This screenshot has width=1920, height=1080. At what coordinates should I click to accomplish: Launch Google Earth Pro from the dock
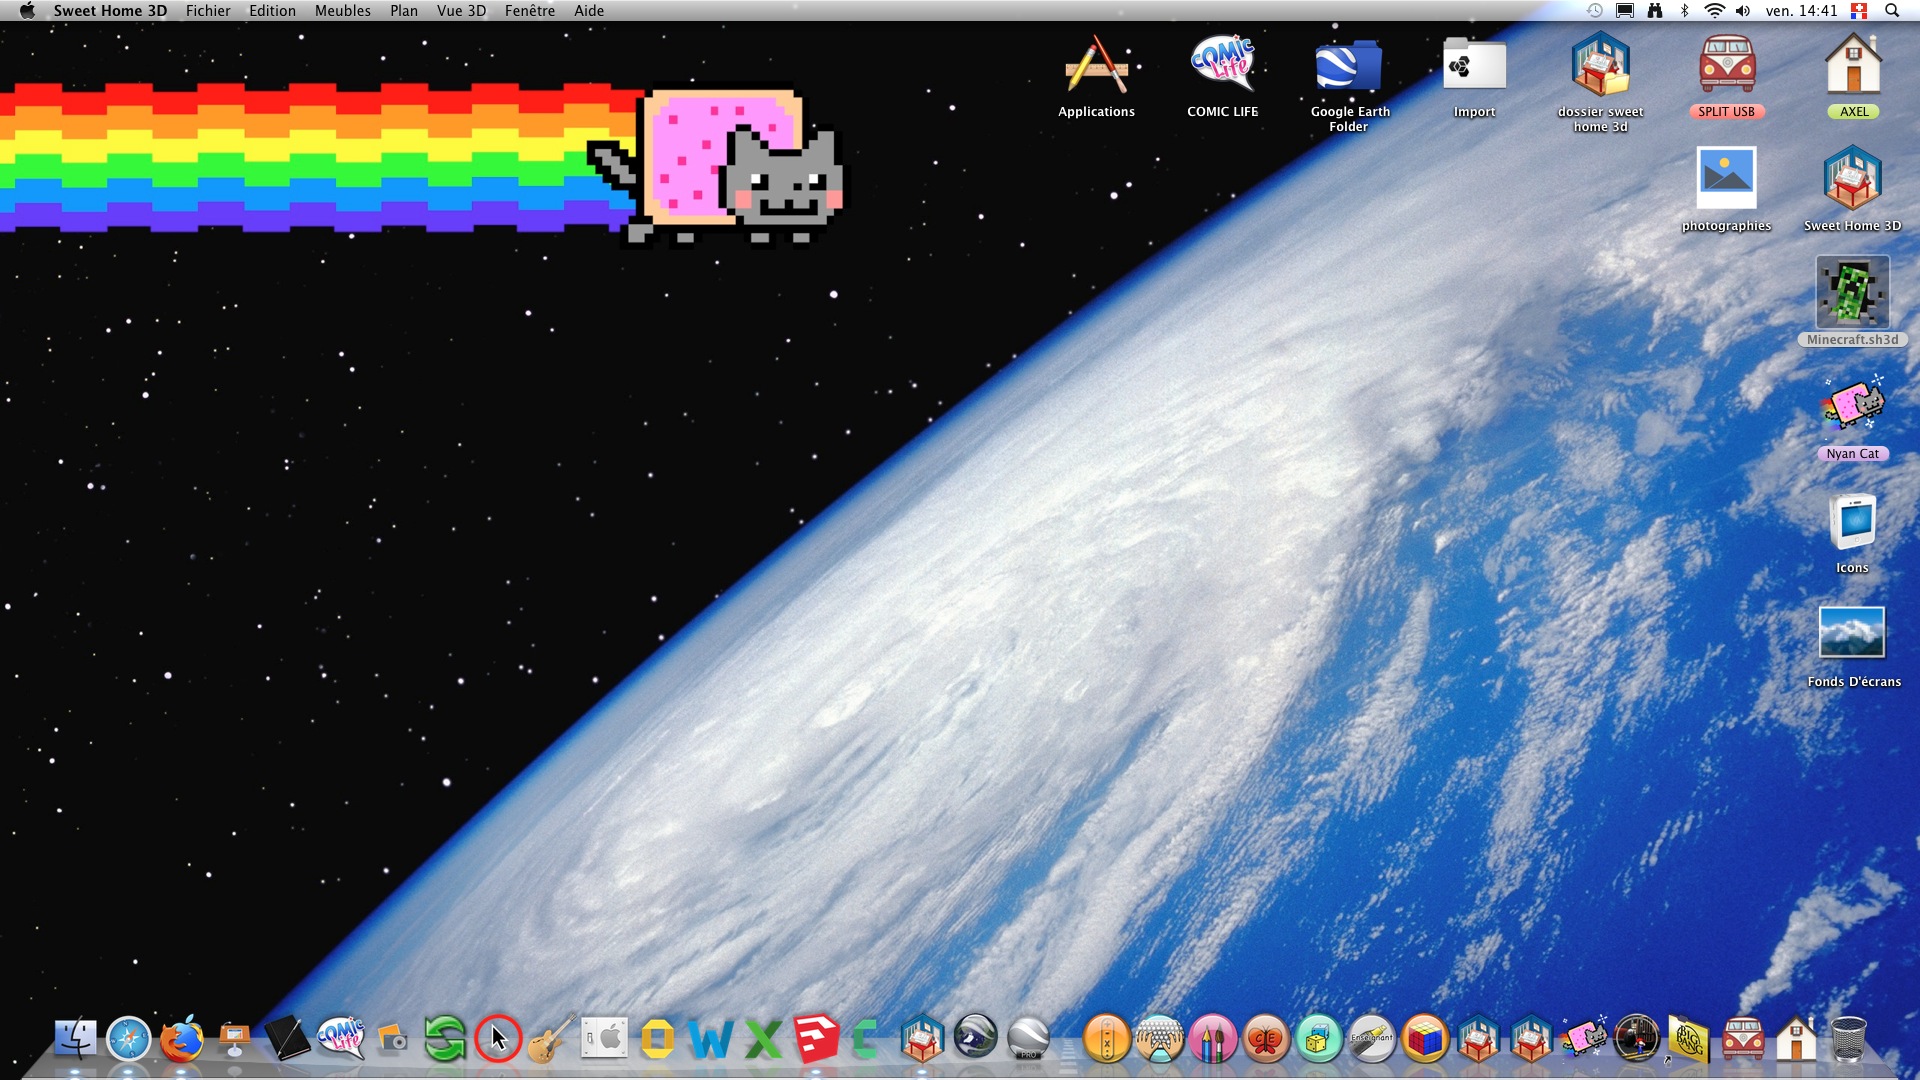(x=1028, y=1039)
